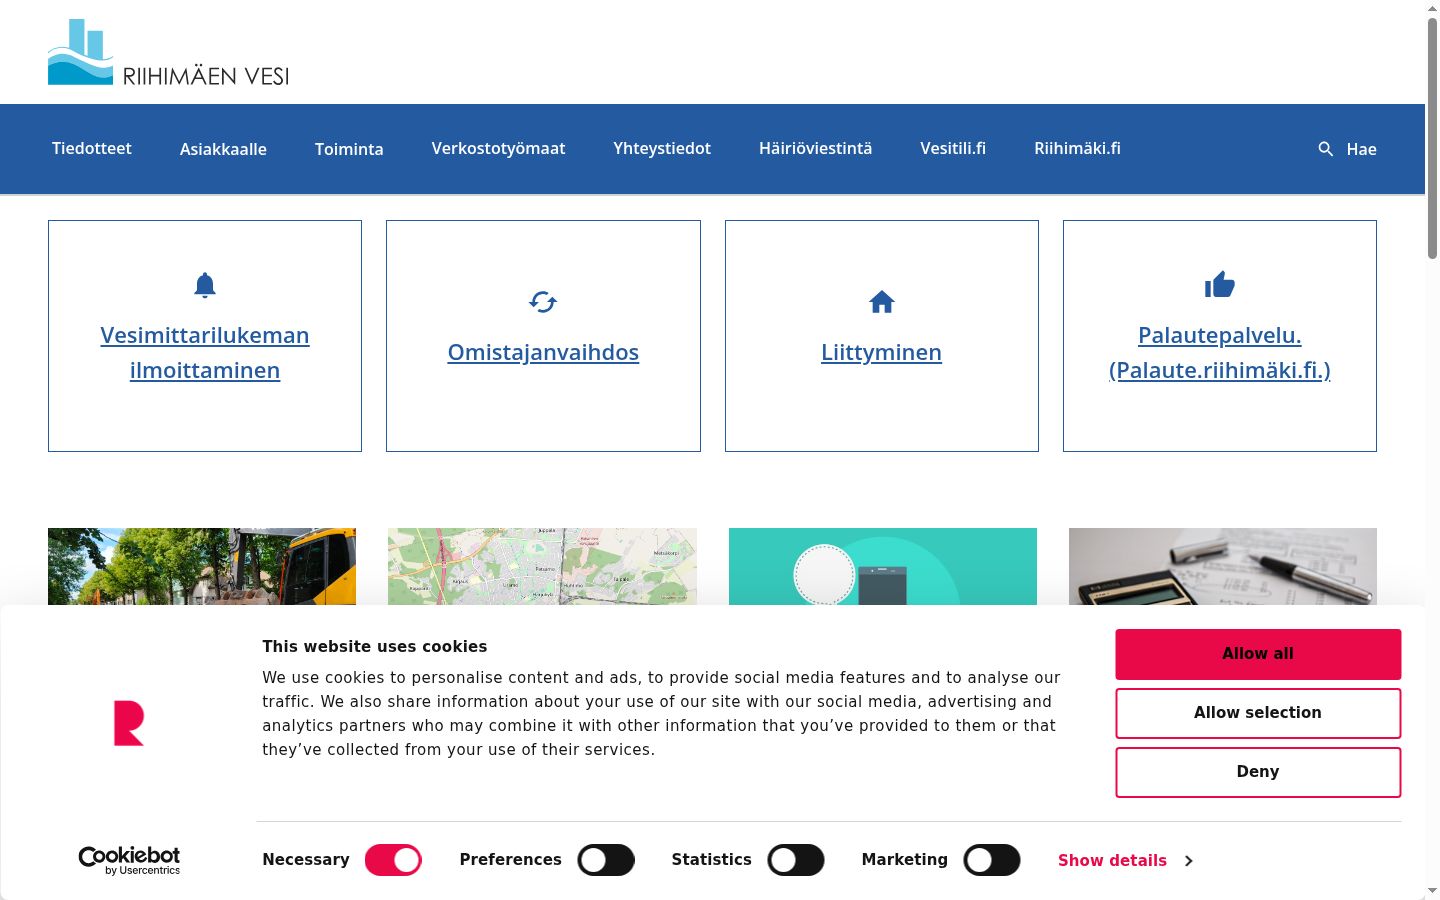
Task: Open the Palautepalvelu feedback link
Action: click(1220, 352)
